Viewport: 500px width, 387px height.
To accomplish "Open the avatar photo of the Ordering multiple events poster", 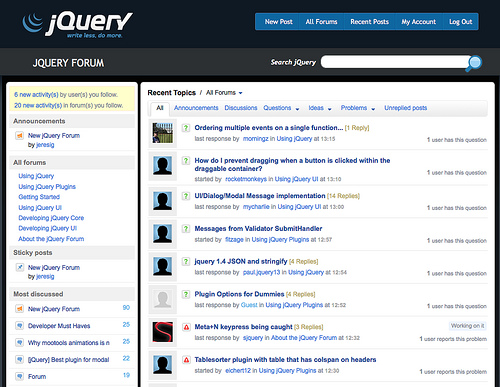I will (x=163, y=133).
